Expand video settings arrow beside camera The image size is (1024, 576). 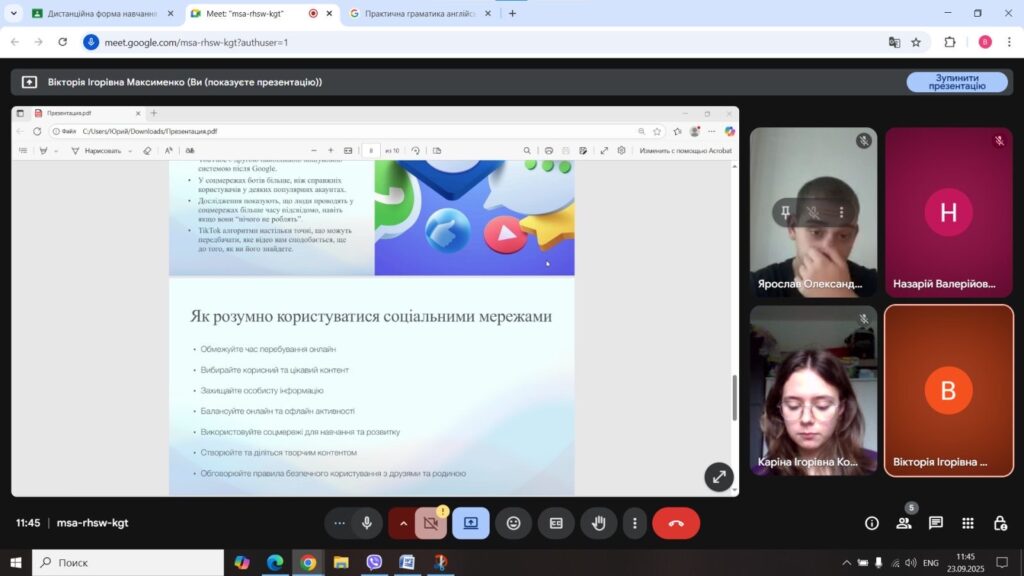click(404, 523)
